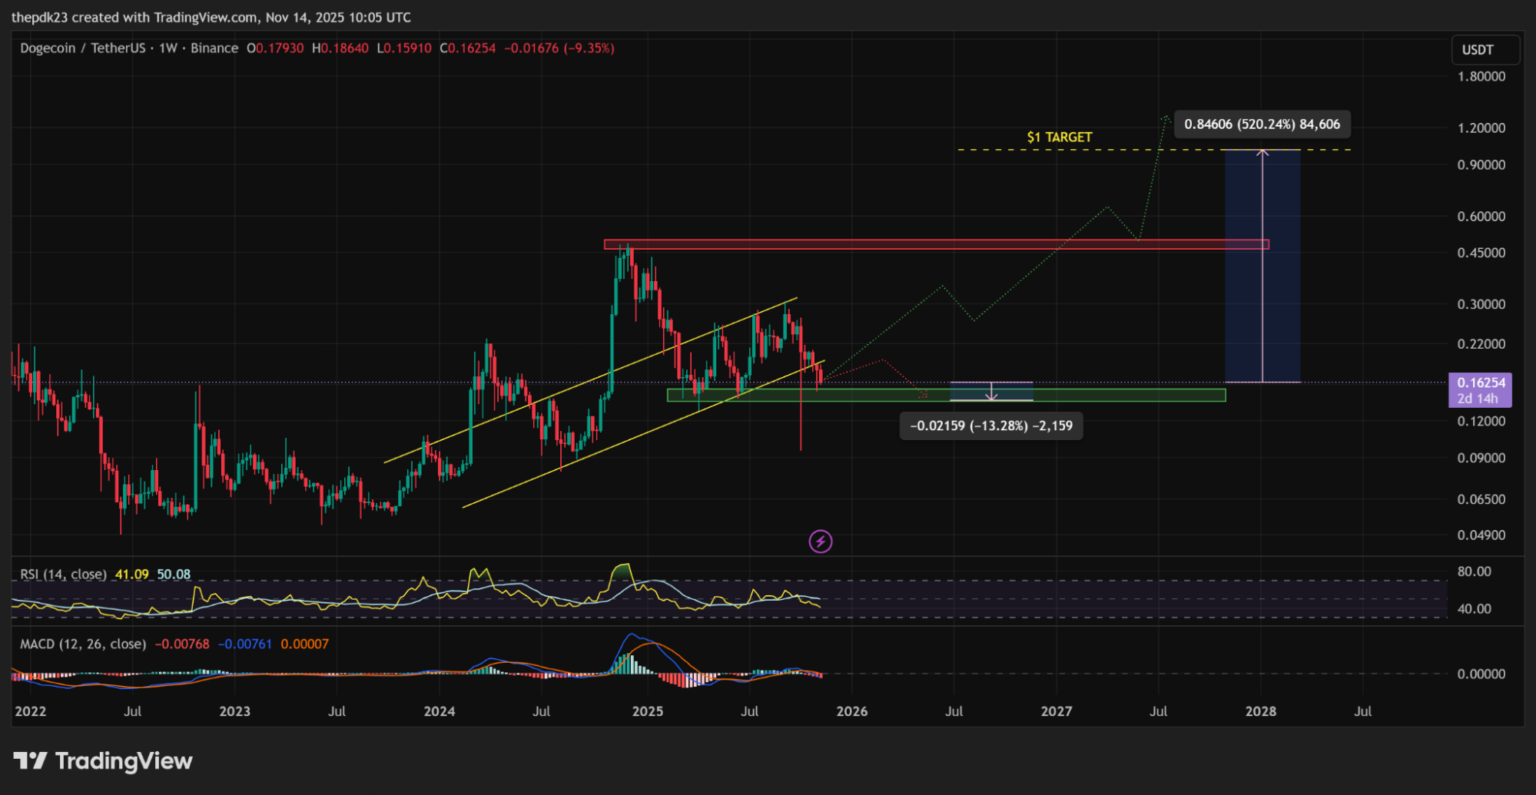This screenshot has width=1536, height=795.
Task: Click the 0.16254 current price tag
Action: 1481,383
